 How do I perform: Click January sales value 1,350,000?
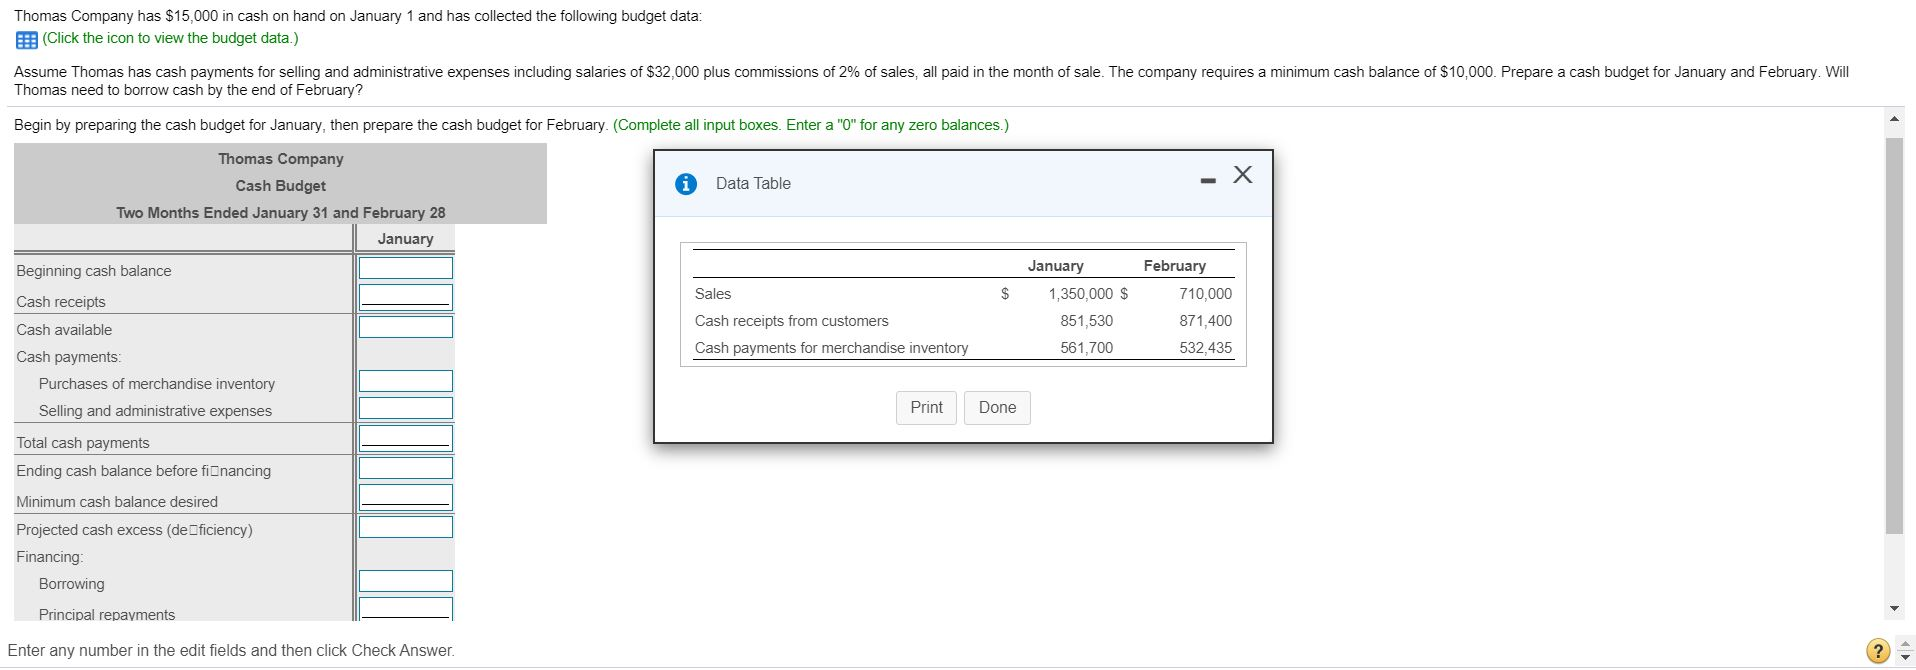[x=1080, y=294]
